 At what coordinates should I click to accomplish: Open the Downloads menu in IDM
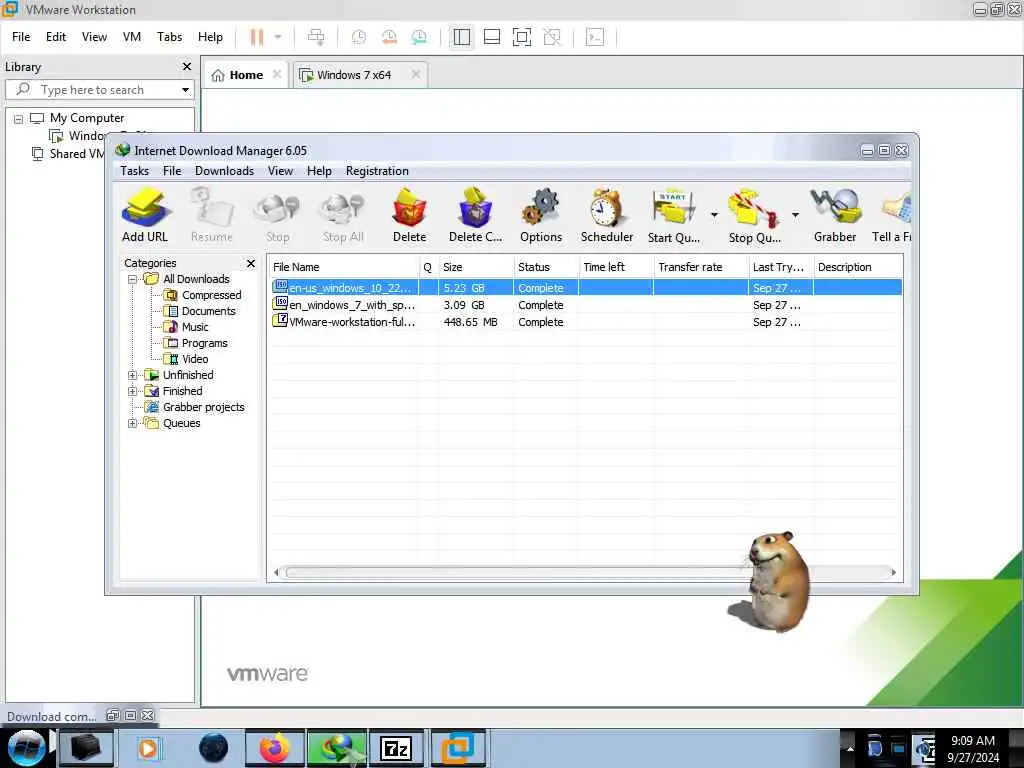[224, 171]
